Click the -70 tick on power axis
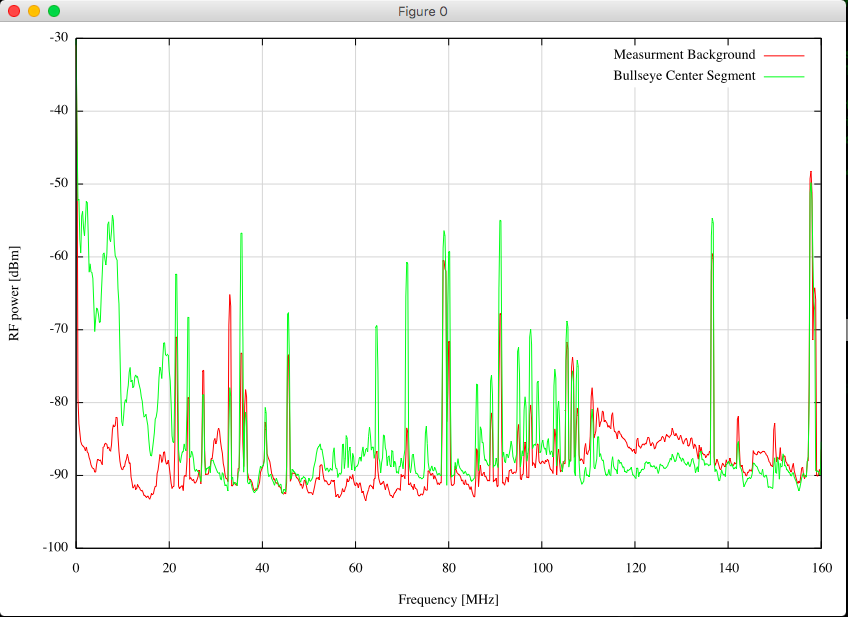This screenshot has width=848, height=617. click(58, 329)
